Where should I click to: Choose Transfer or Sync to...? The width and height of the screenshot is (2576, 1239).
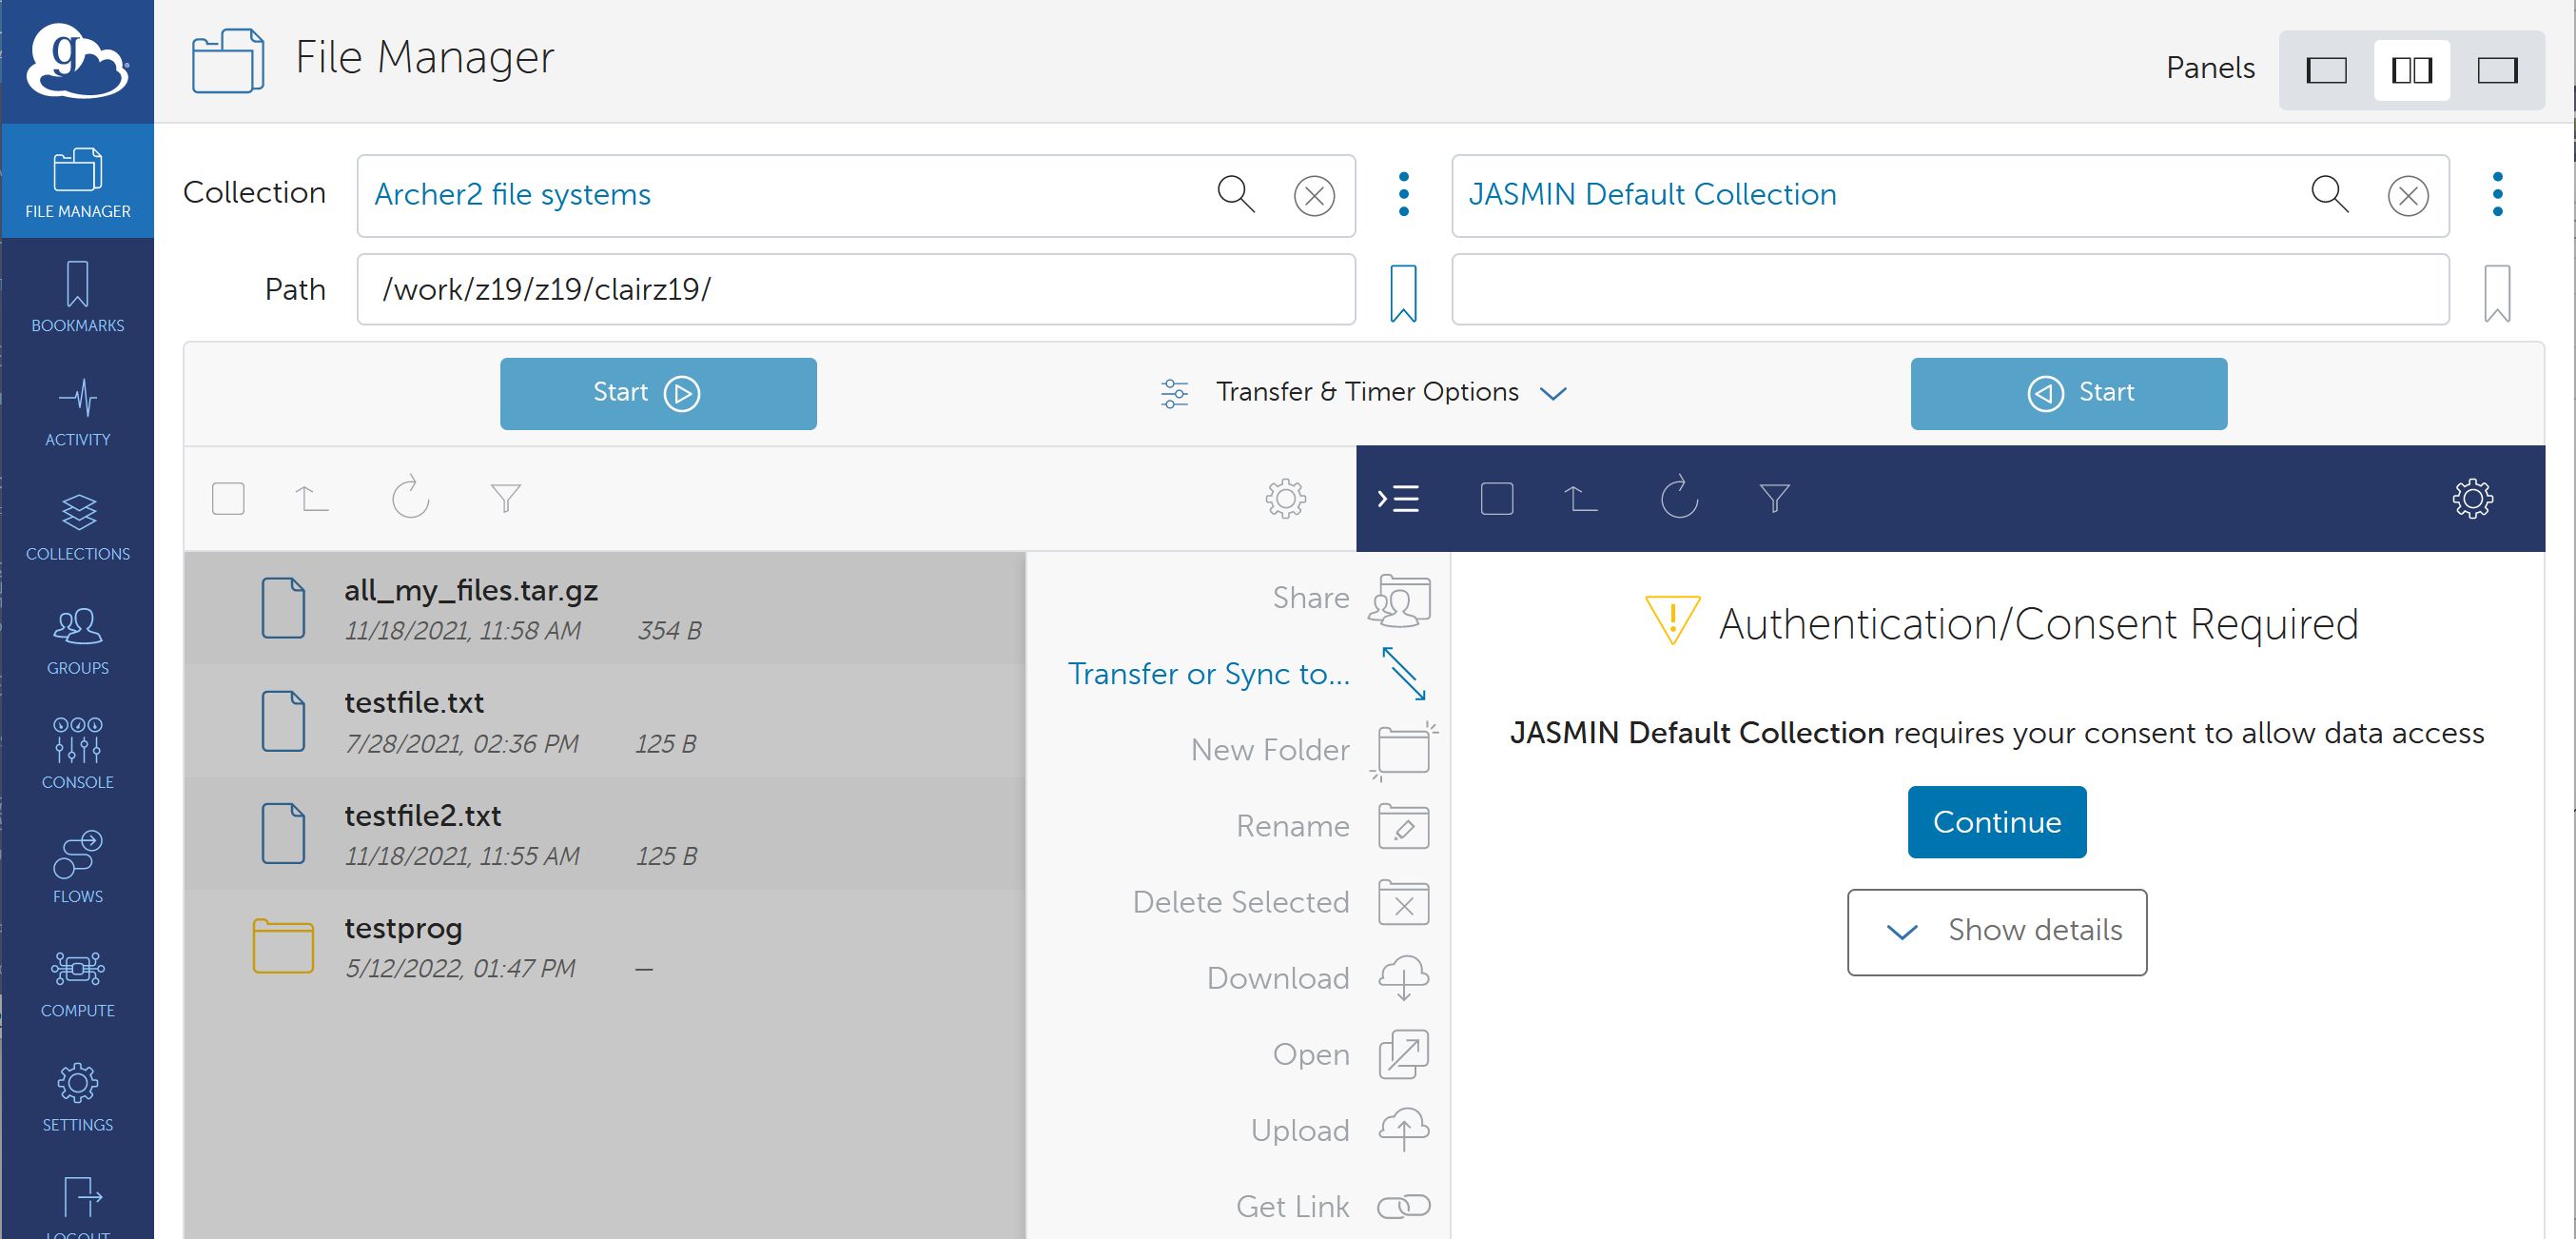pos(1247,674)
